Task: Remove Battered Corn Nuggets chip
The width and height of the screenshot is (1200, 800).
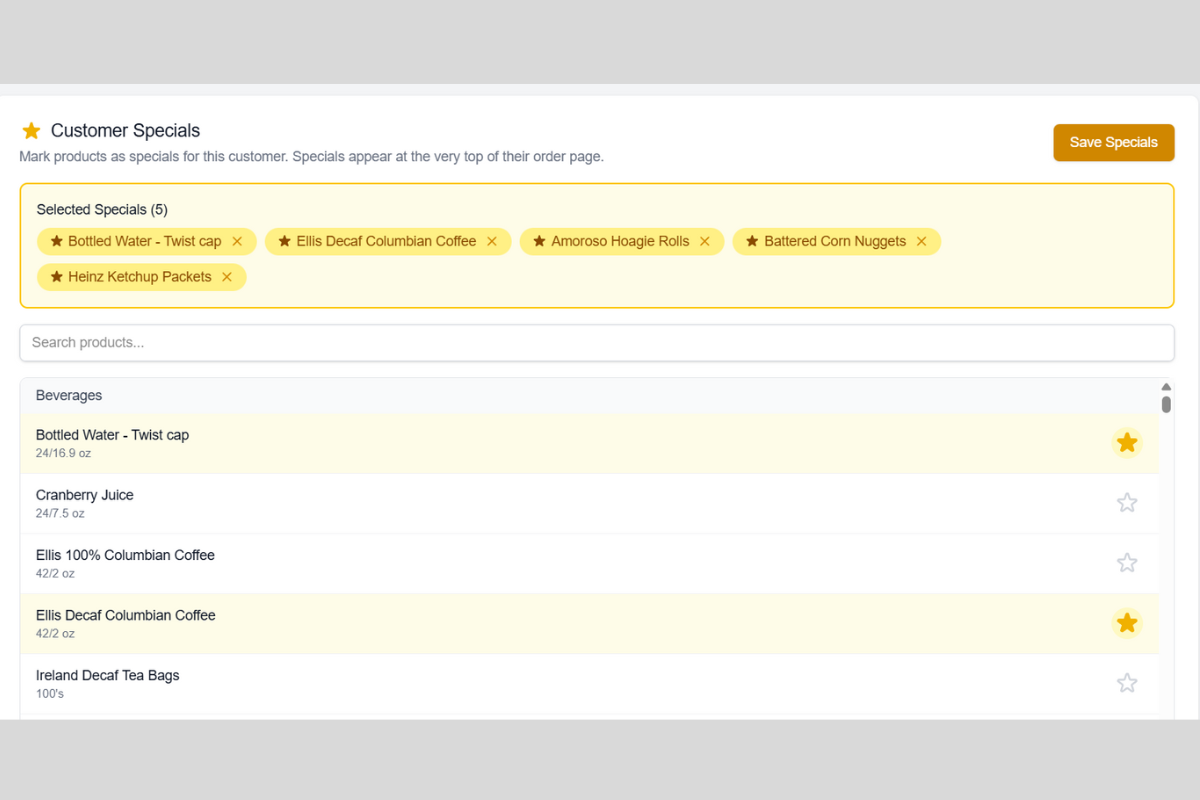Action: (922, 241)
